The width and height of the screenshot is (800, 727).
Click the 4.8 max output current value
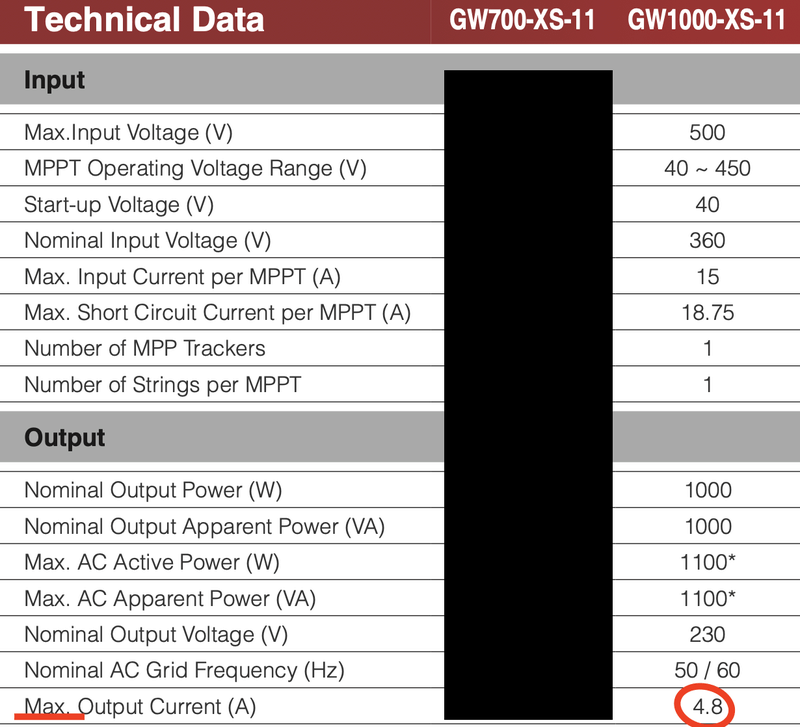pyautogui.click(x=708, y=707)
